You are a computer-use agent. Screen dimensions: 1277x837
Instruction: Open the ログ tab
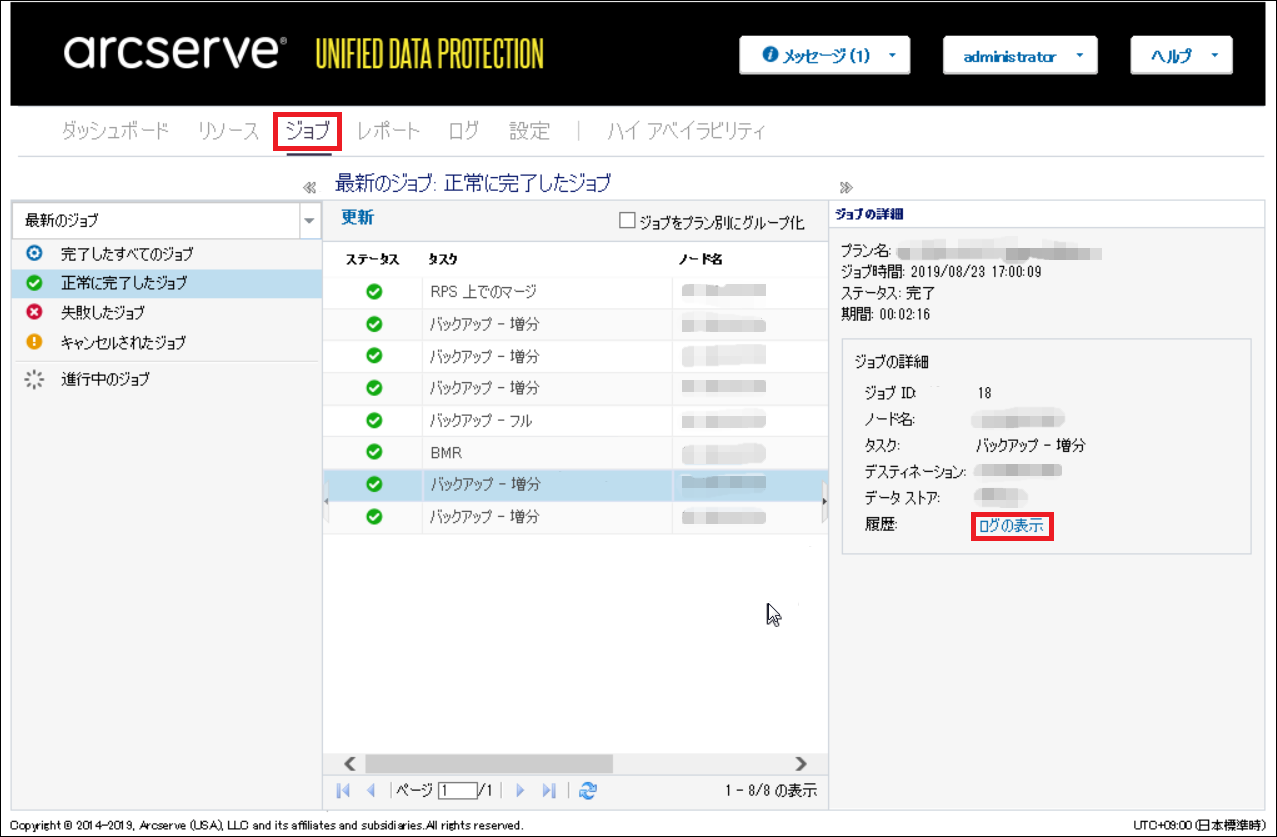(x=464, y=131)
